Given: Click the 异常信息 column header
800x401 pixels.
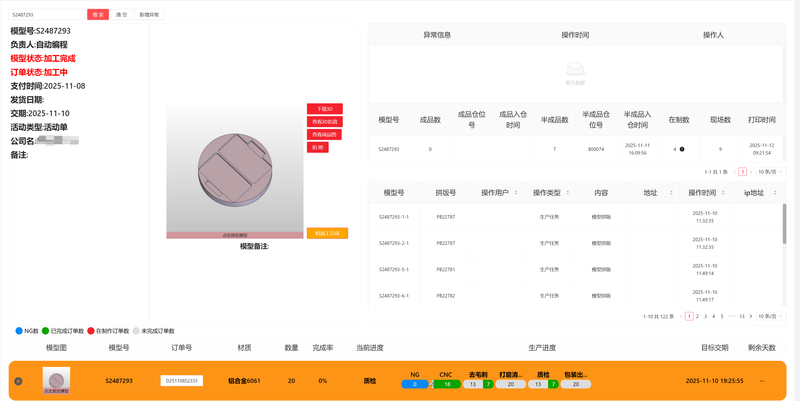Looking at the screenshot, I should coord(437,35).
